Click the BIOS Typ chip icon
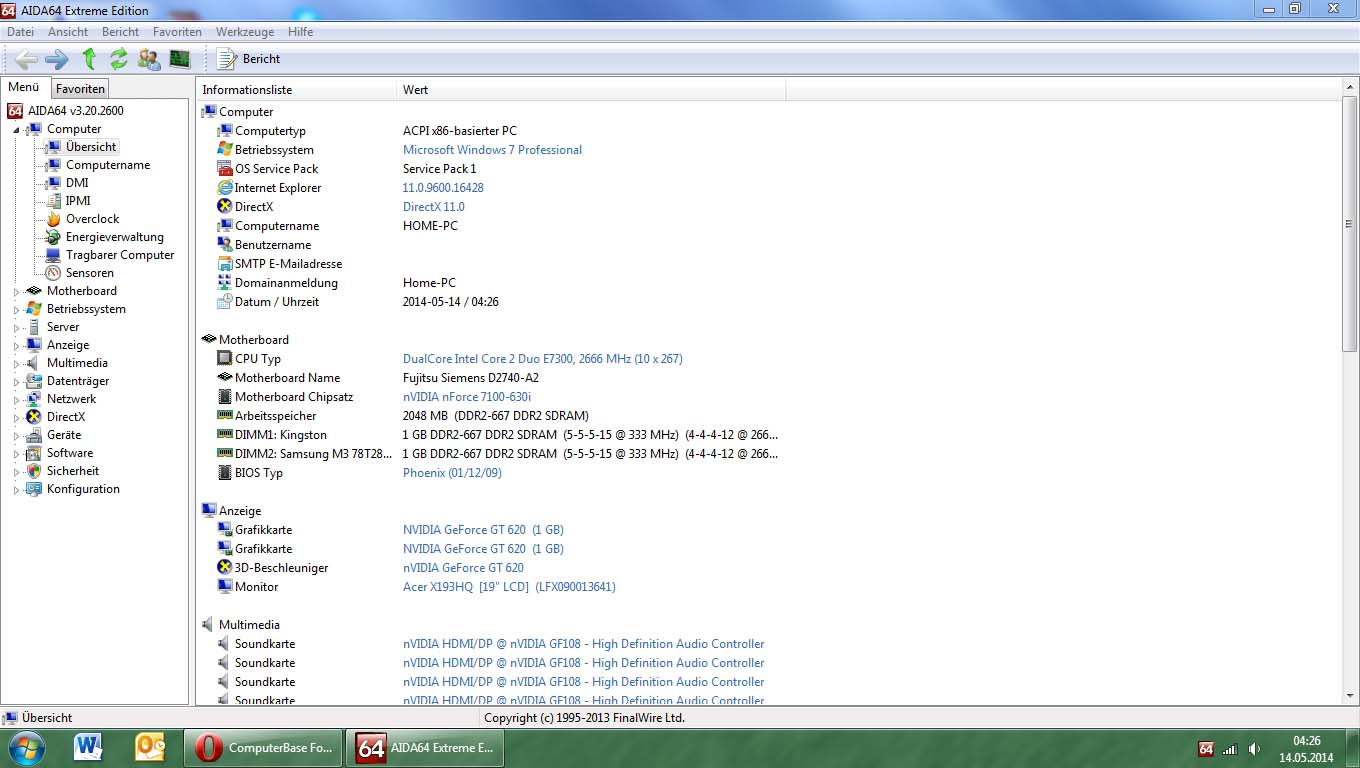Viewport: 1360px width, 768px height. (x=225, y=473)
